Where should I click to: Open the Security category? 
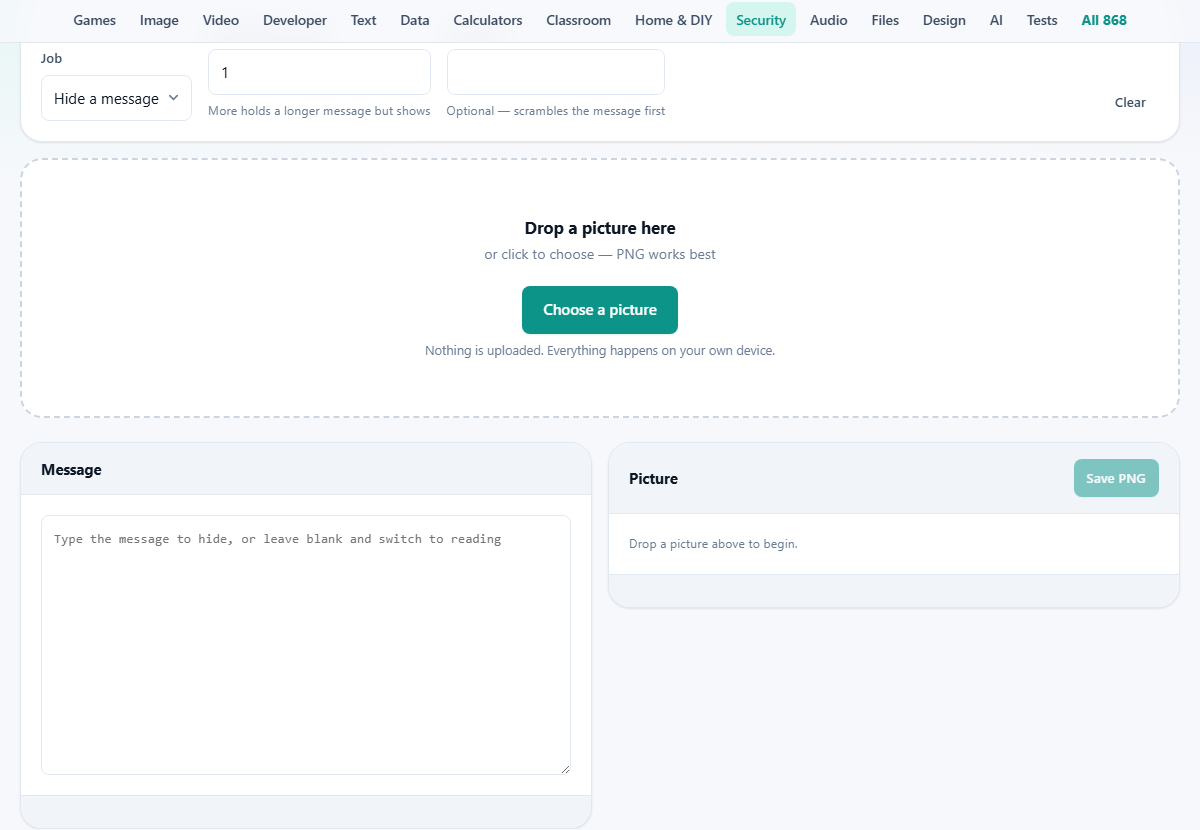pos(761,20)
